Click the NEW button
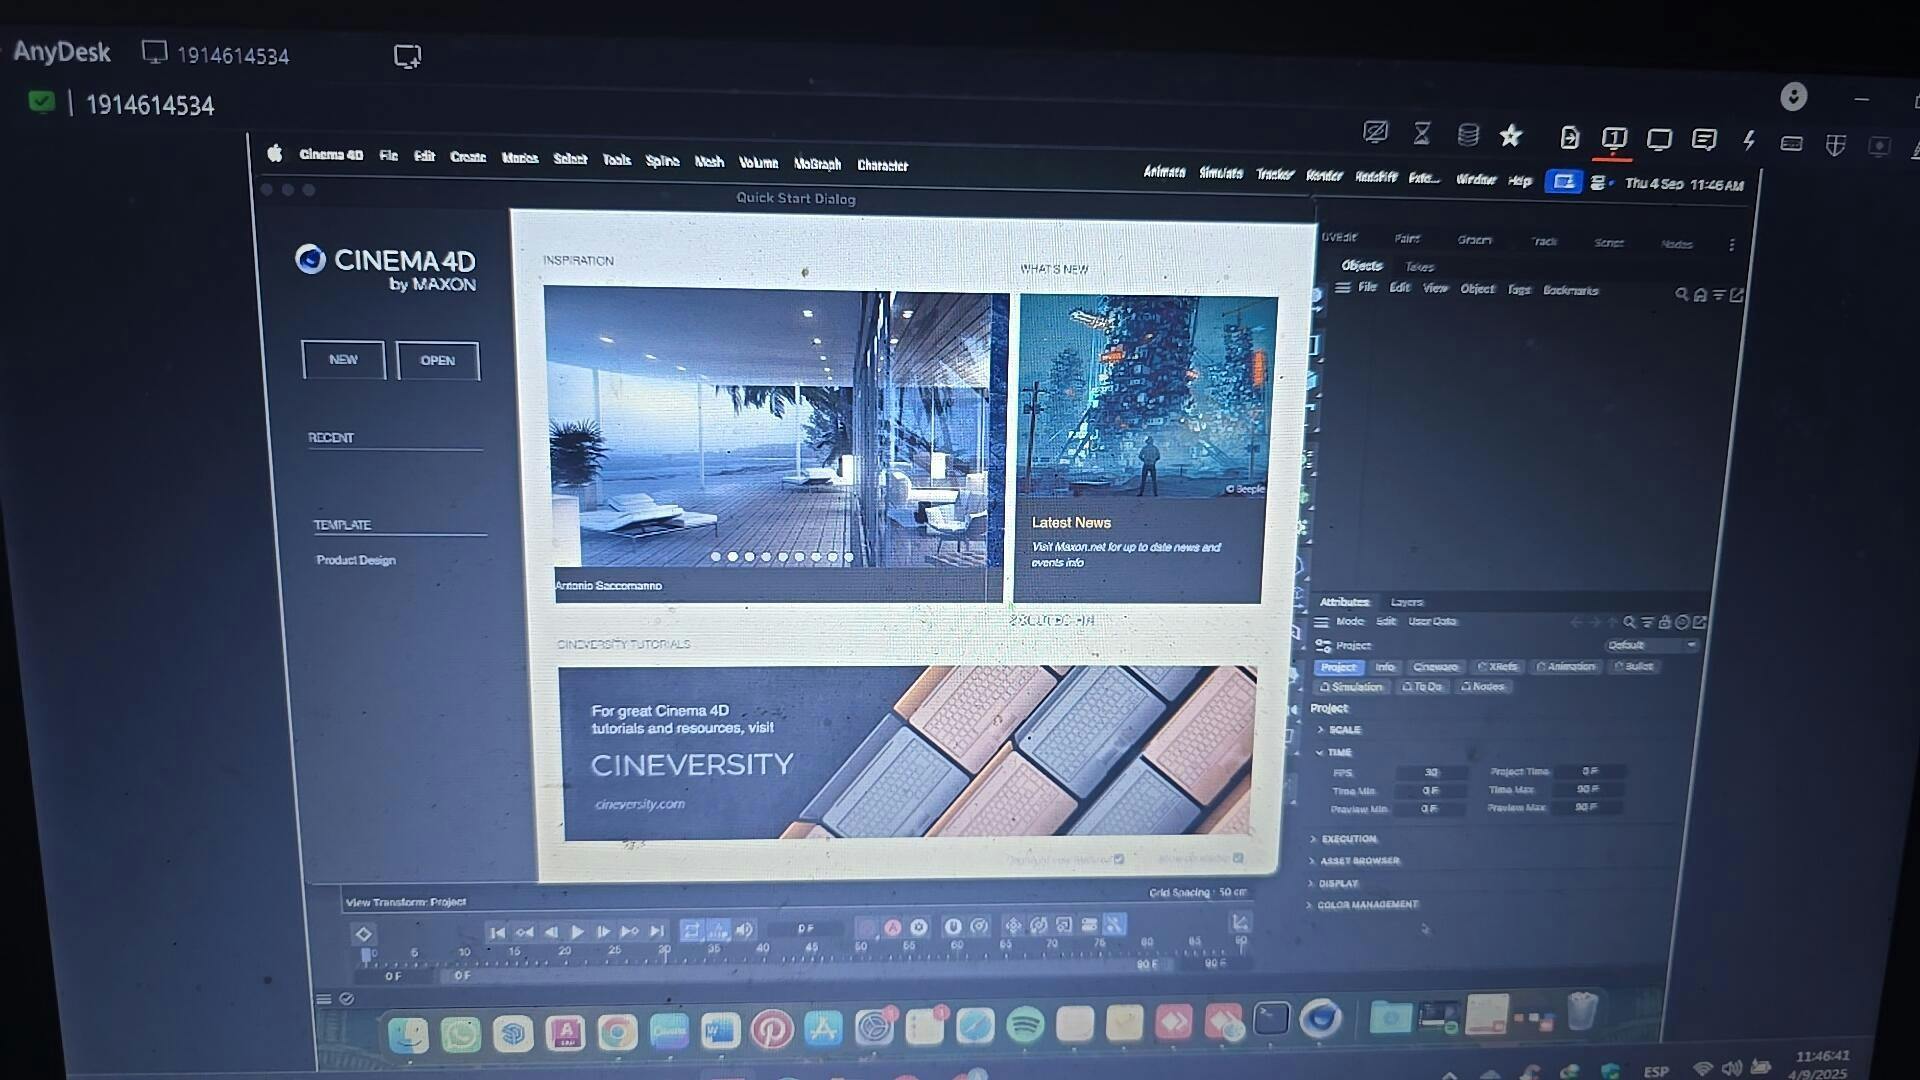This screenshot has width=1920, height=1080. (343, 360)
